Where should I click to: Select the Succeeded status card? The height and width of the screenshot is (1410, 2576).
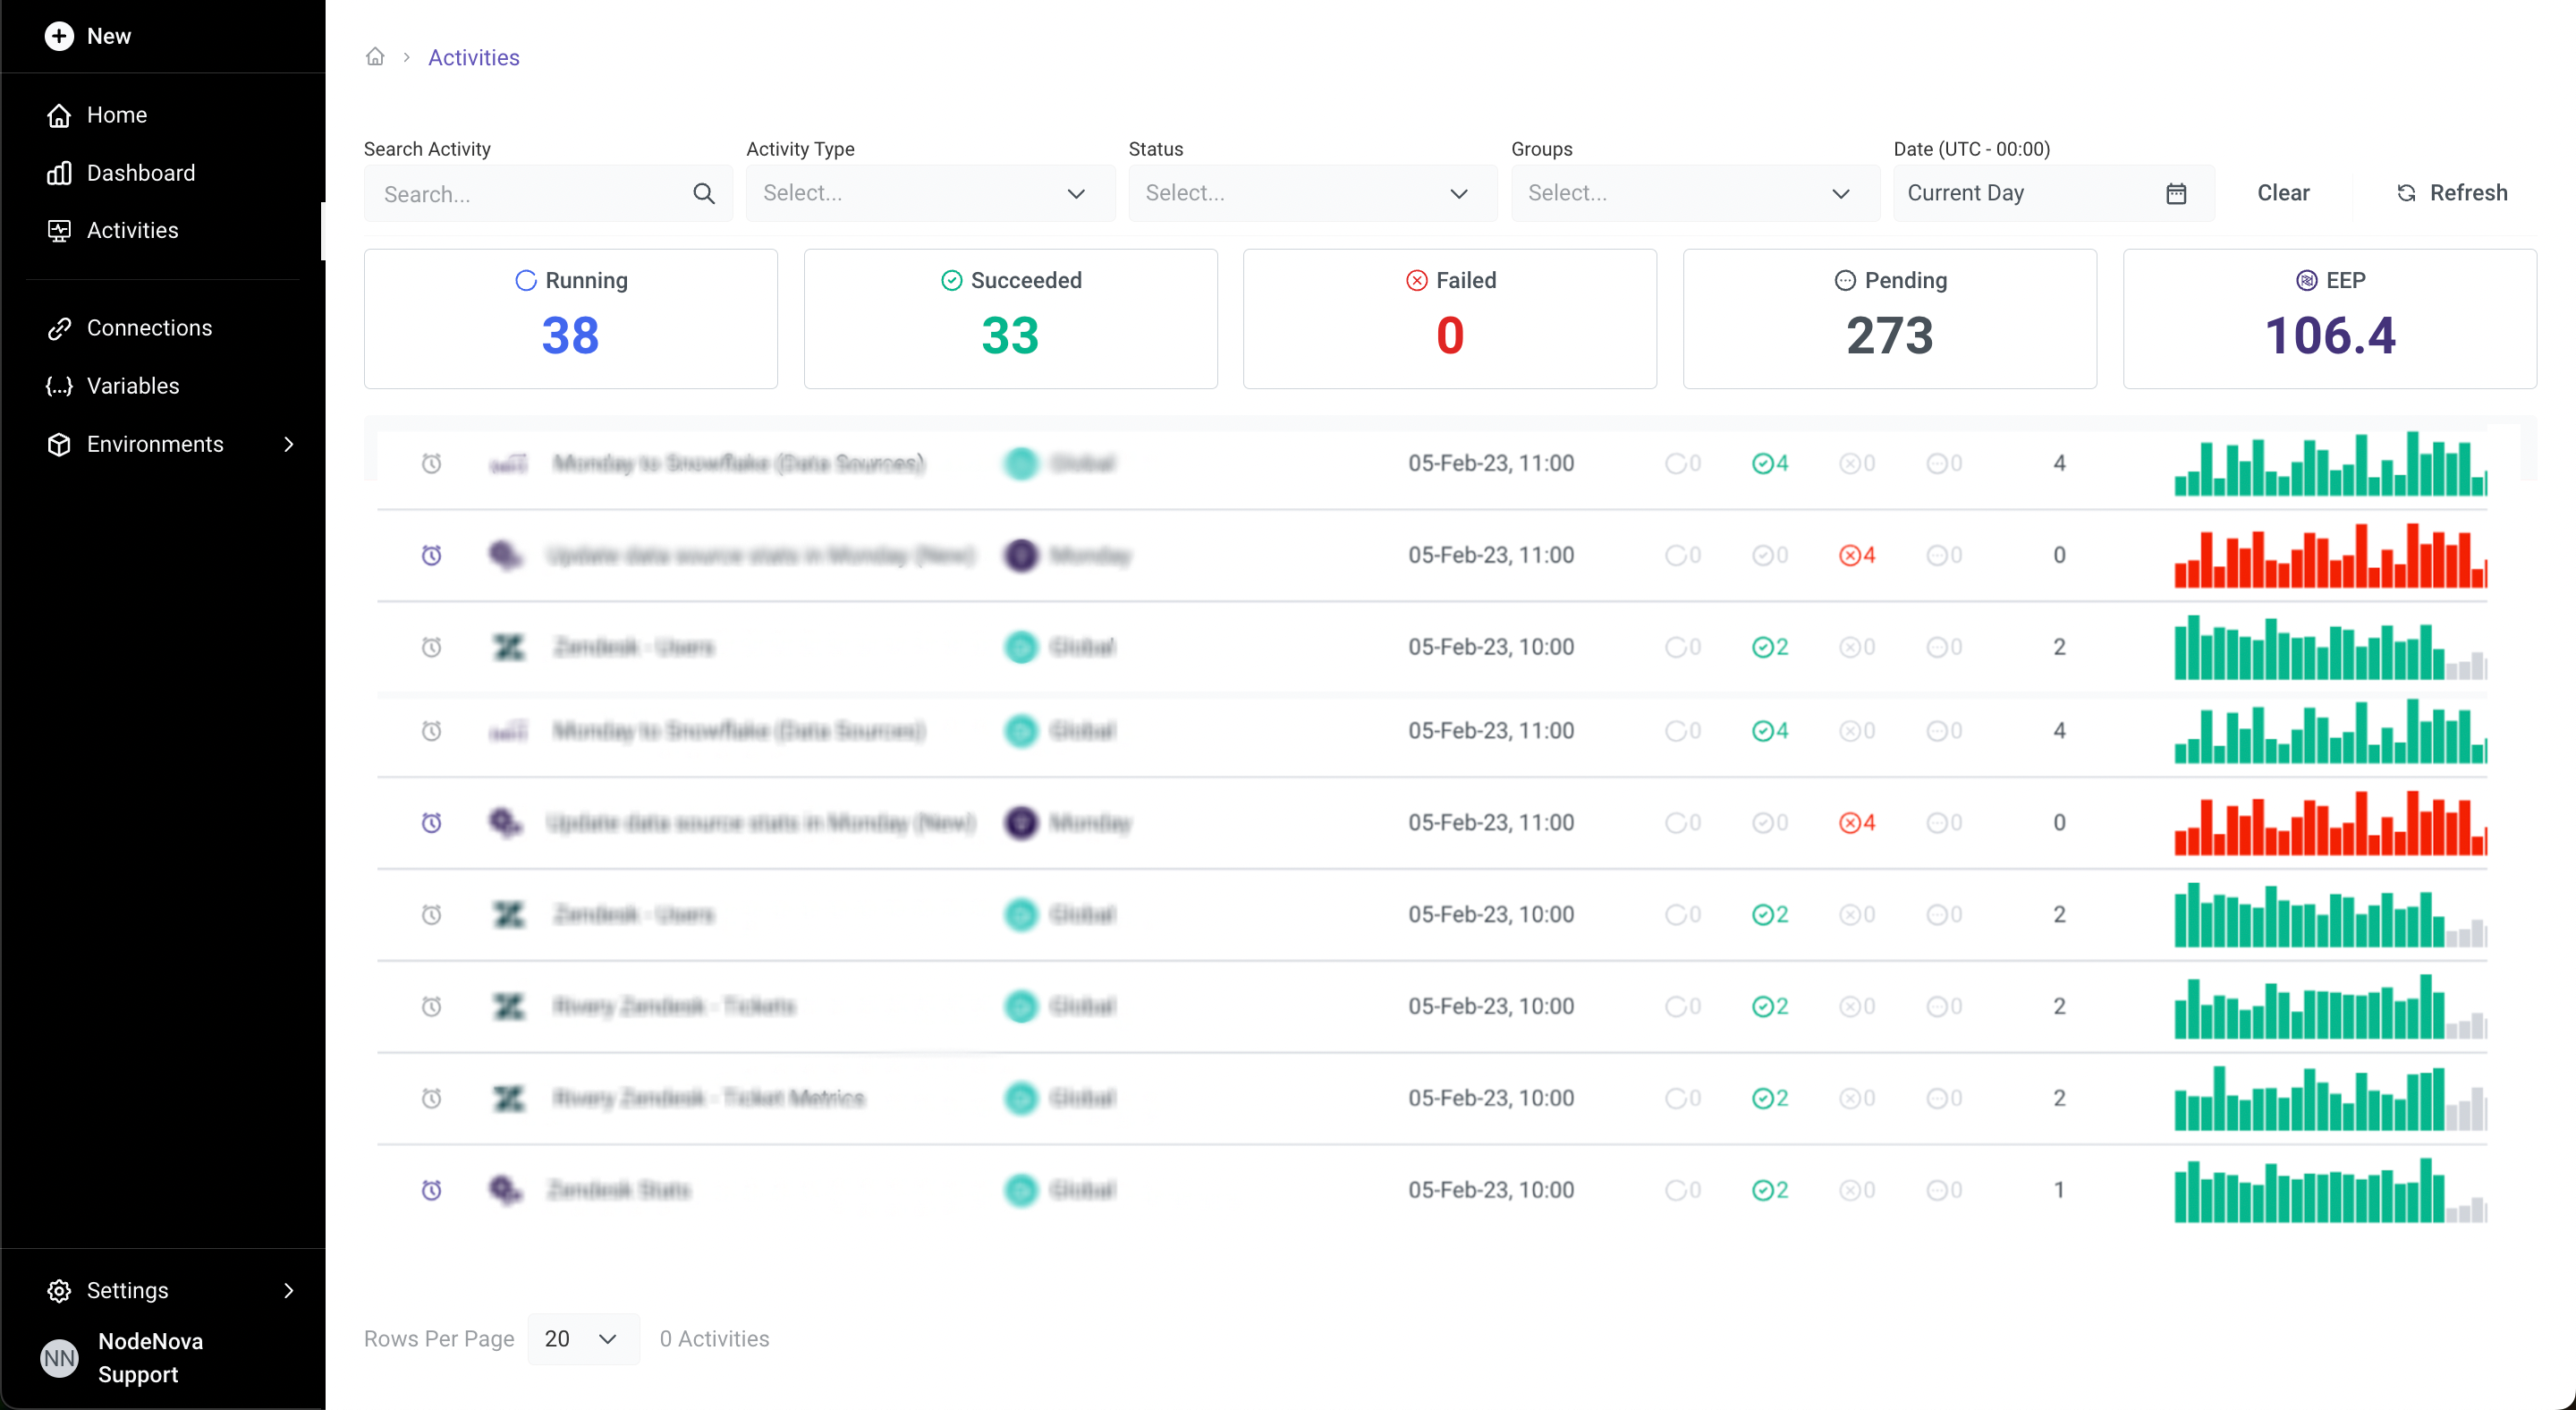[1010, 318]
